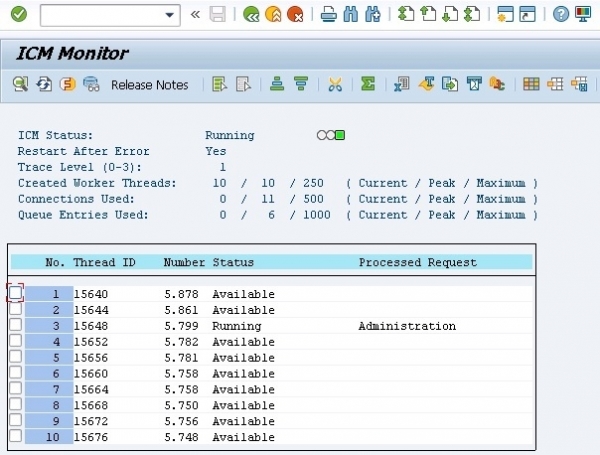Open the transaction command field dropdown
600x455 pixels.
click(x=170, y=15)
